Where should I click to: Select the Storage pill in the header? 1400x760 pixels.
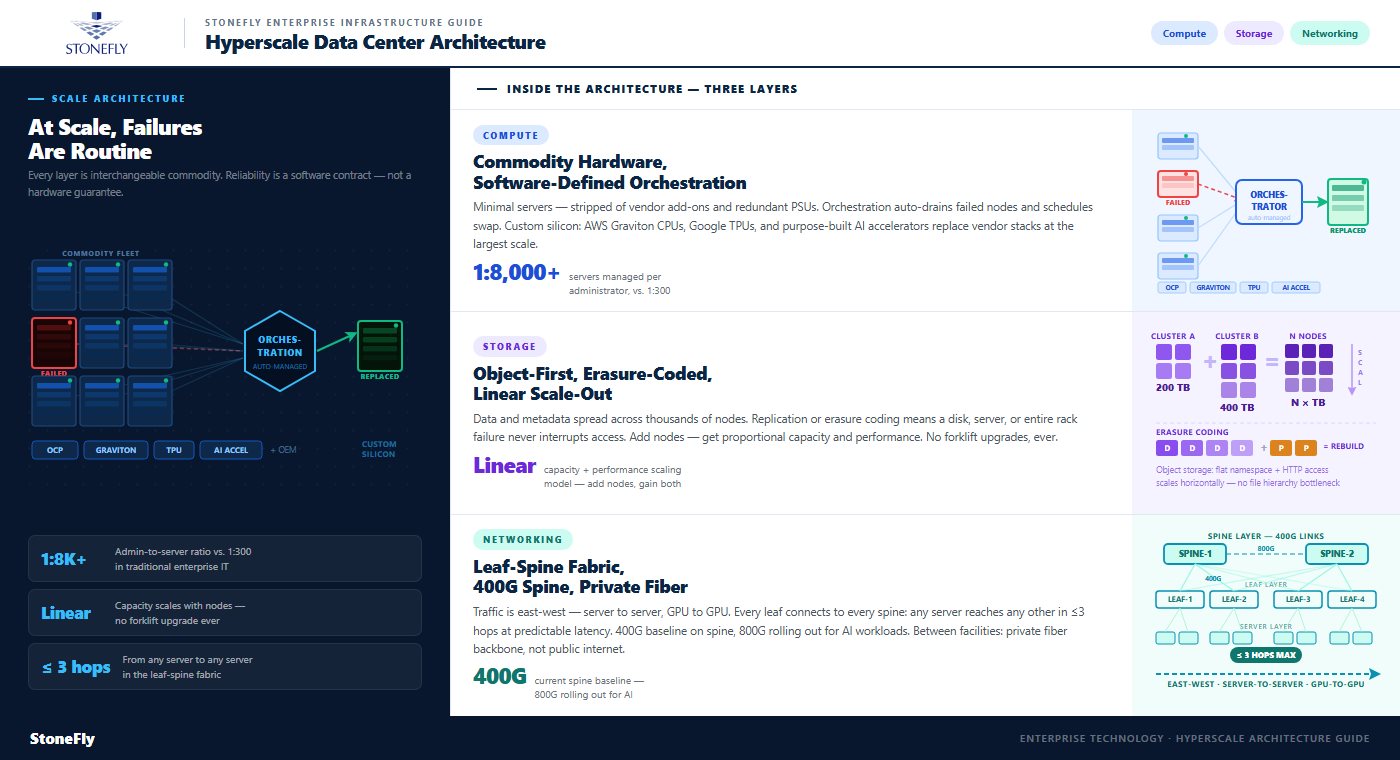(x=1254, y=33)
